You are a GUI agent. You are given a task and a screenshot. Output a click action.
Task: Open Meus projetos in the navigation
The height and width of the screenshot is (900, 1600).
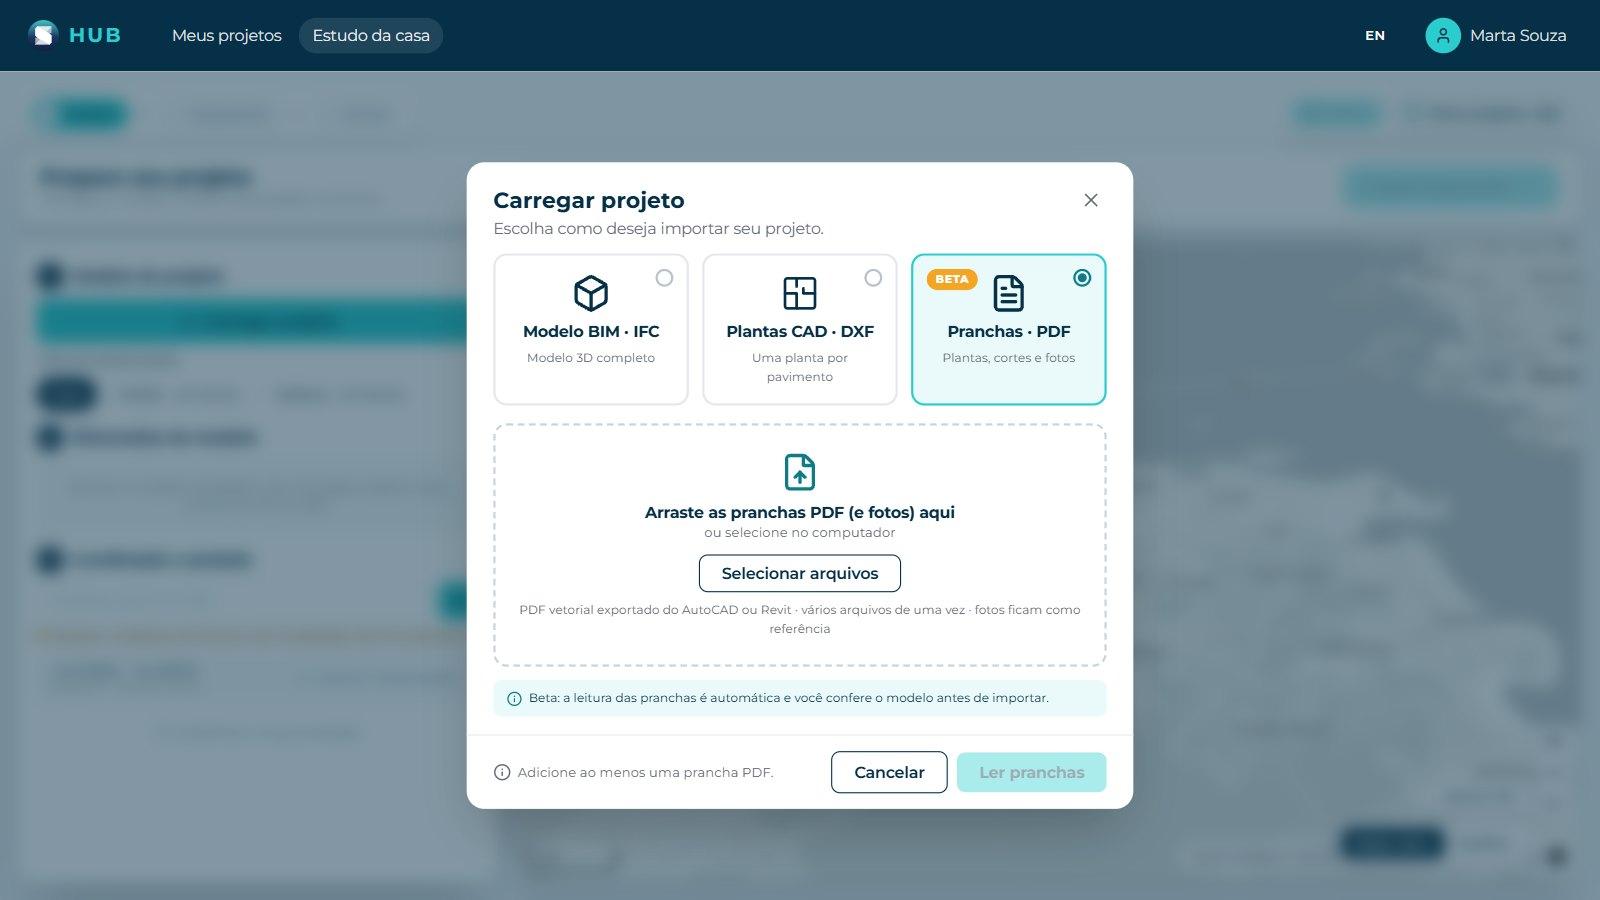coord(227,35)
